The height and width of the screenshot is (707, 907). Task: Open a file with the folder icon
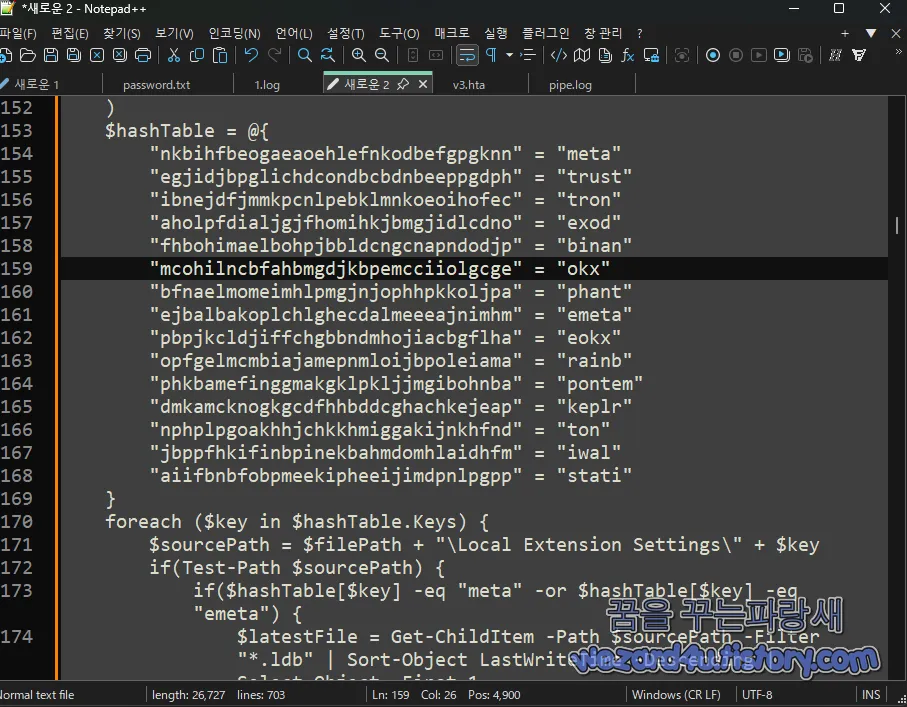click(28, 56)
